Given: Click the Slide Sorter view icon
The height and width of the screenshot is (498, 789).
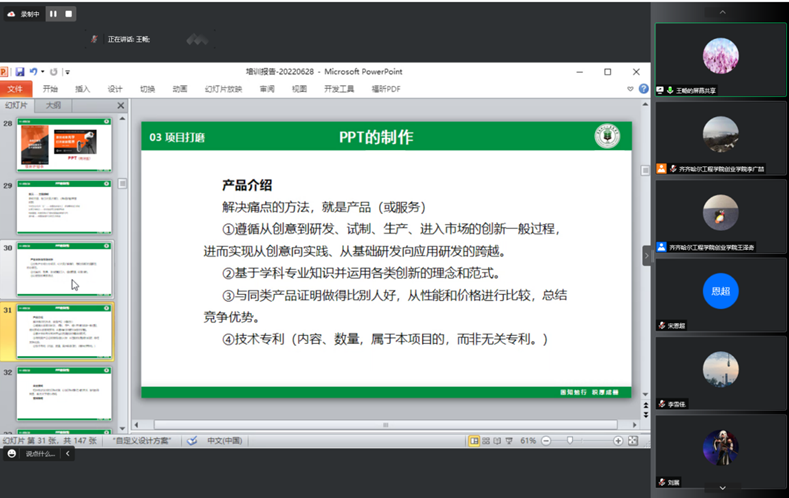Looking at the screenshot, I should (x=487, y=441).
